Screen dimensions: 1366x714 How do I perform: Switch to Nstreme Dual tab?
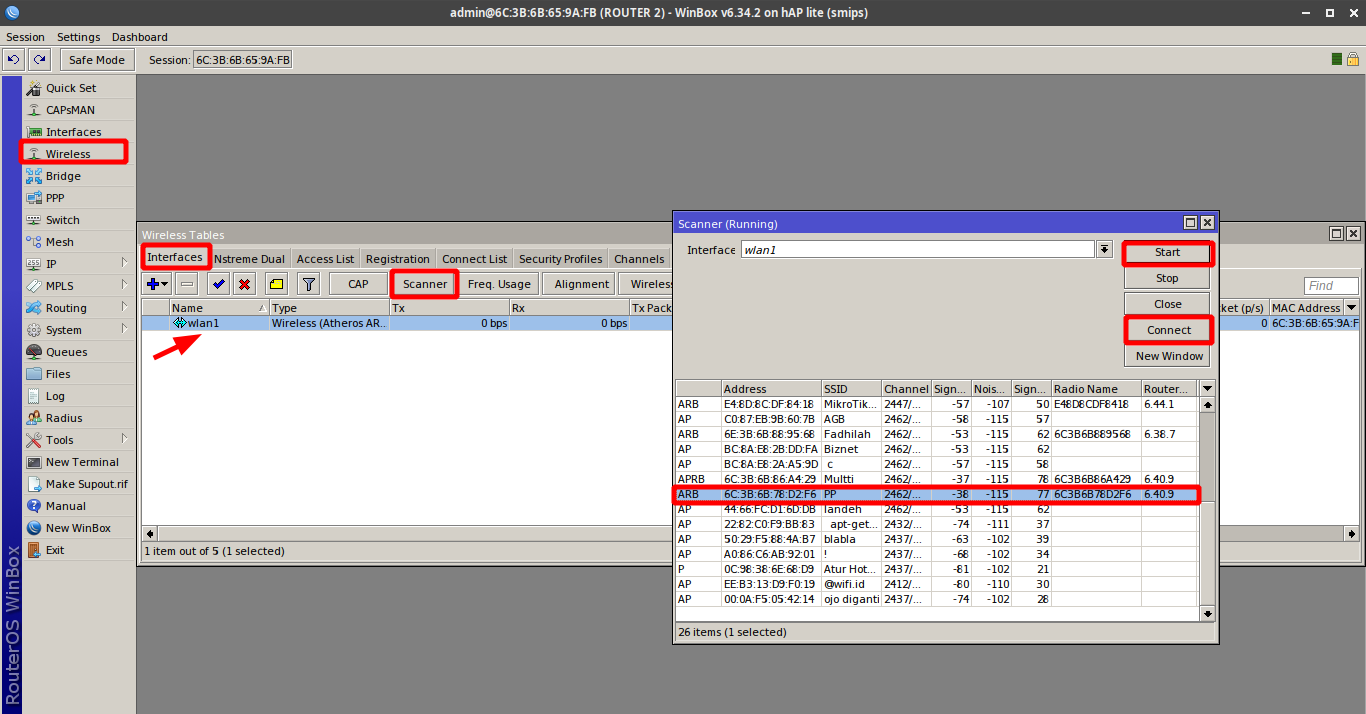(249, 259)
